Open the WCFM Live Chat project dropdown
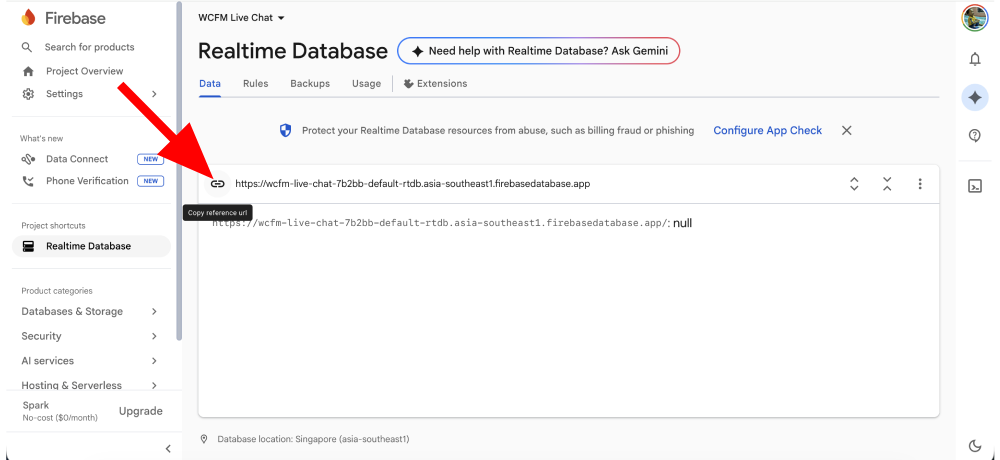The width and height of the screenshot is (1000, 460). point(242,18)
